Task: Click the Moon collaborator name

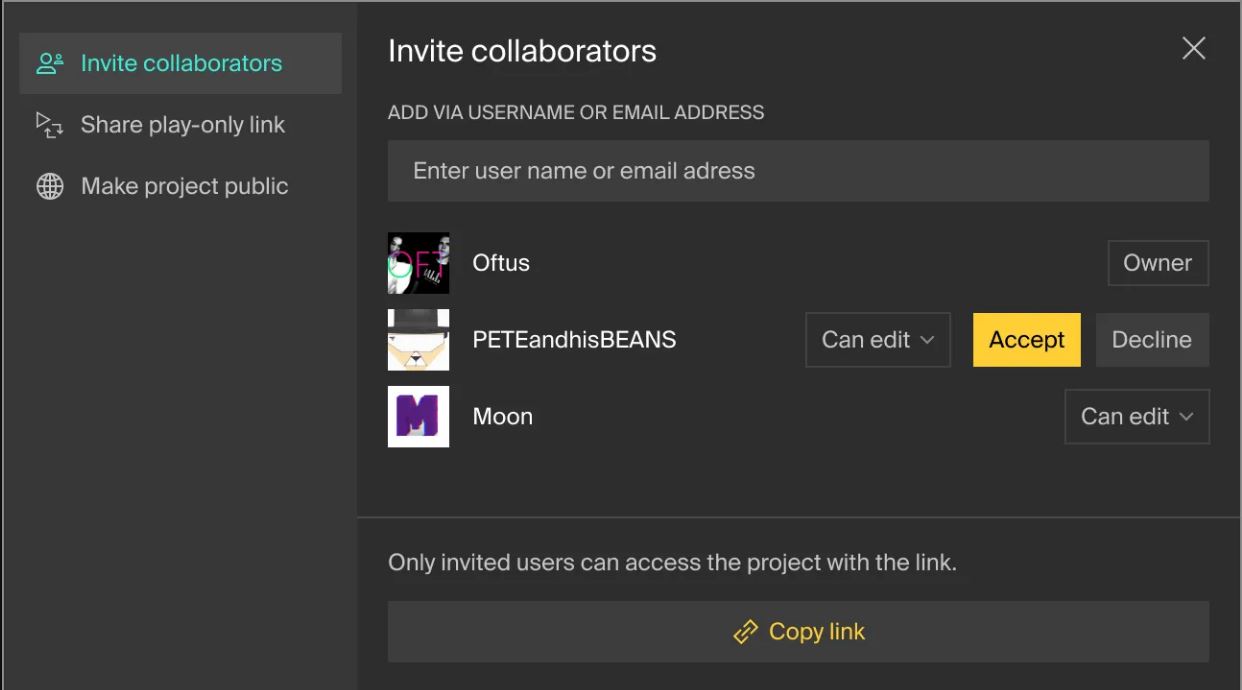Action: (x=502, y=416)
